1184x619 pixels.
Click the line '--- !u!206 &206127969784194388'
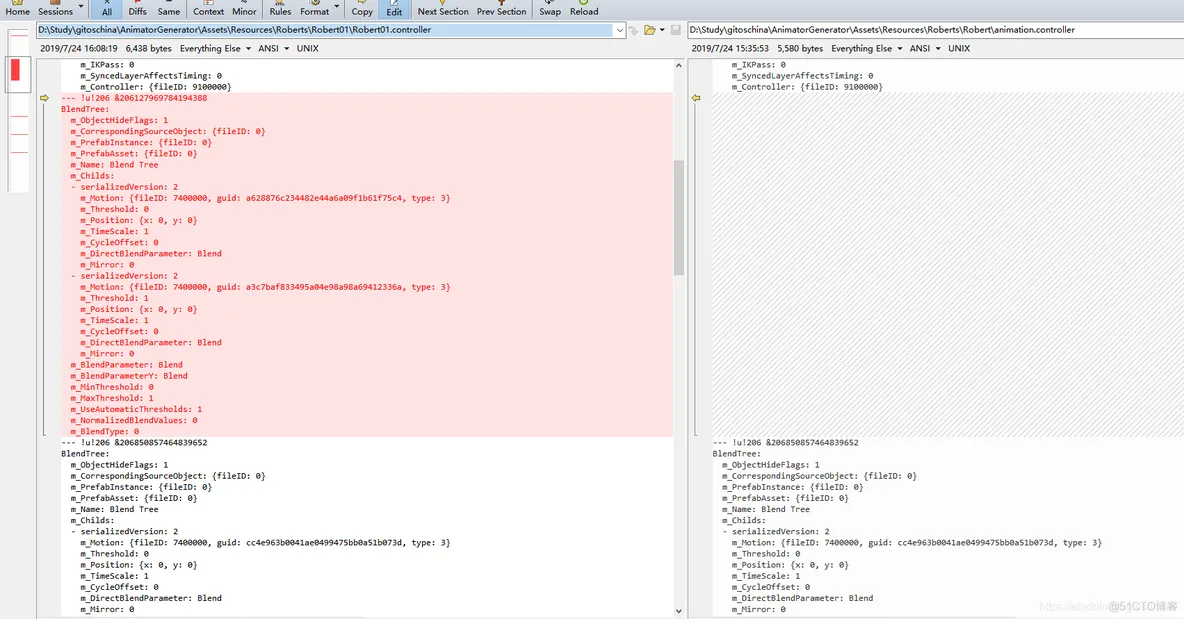pos(134,98)
